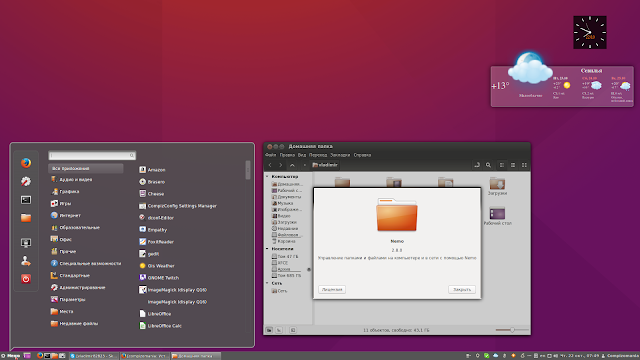Launch Cheese from the applications list
The width and height of the screenshot is (640, 360).
click(x=151, y=193)
